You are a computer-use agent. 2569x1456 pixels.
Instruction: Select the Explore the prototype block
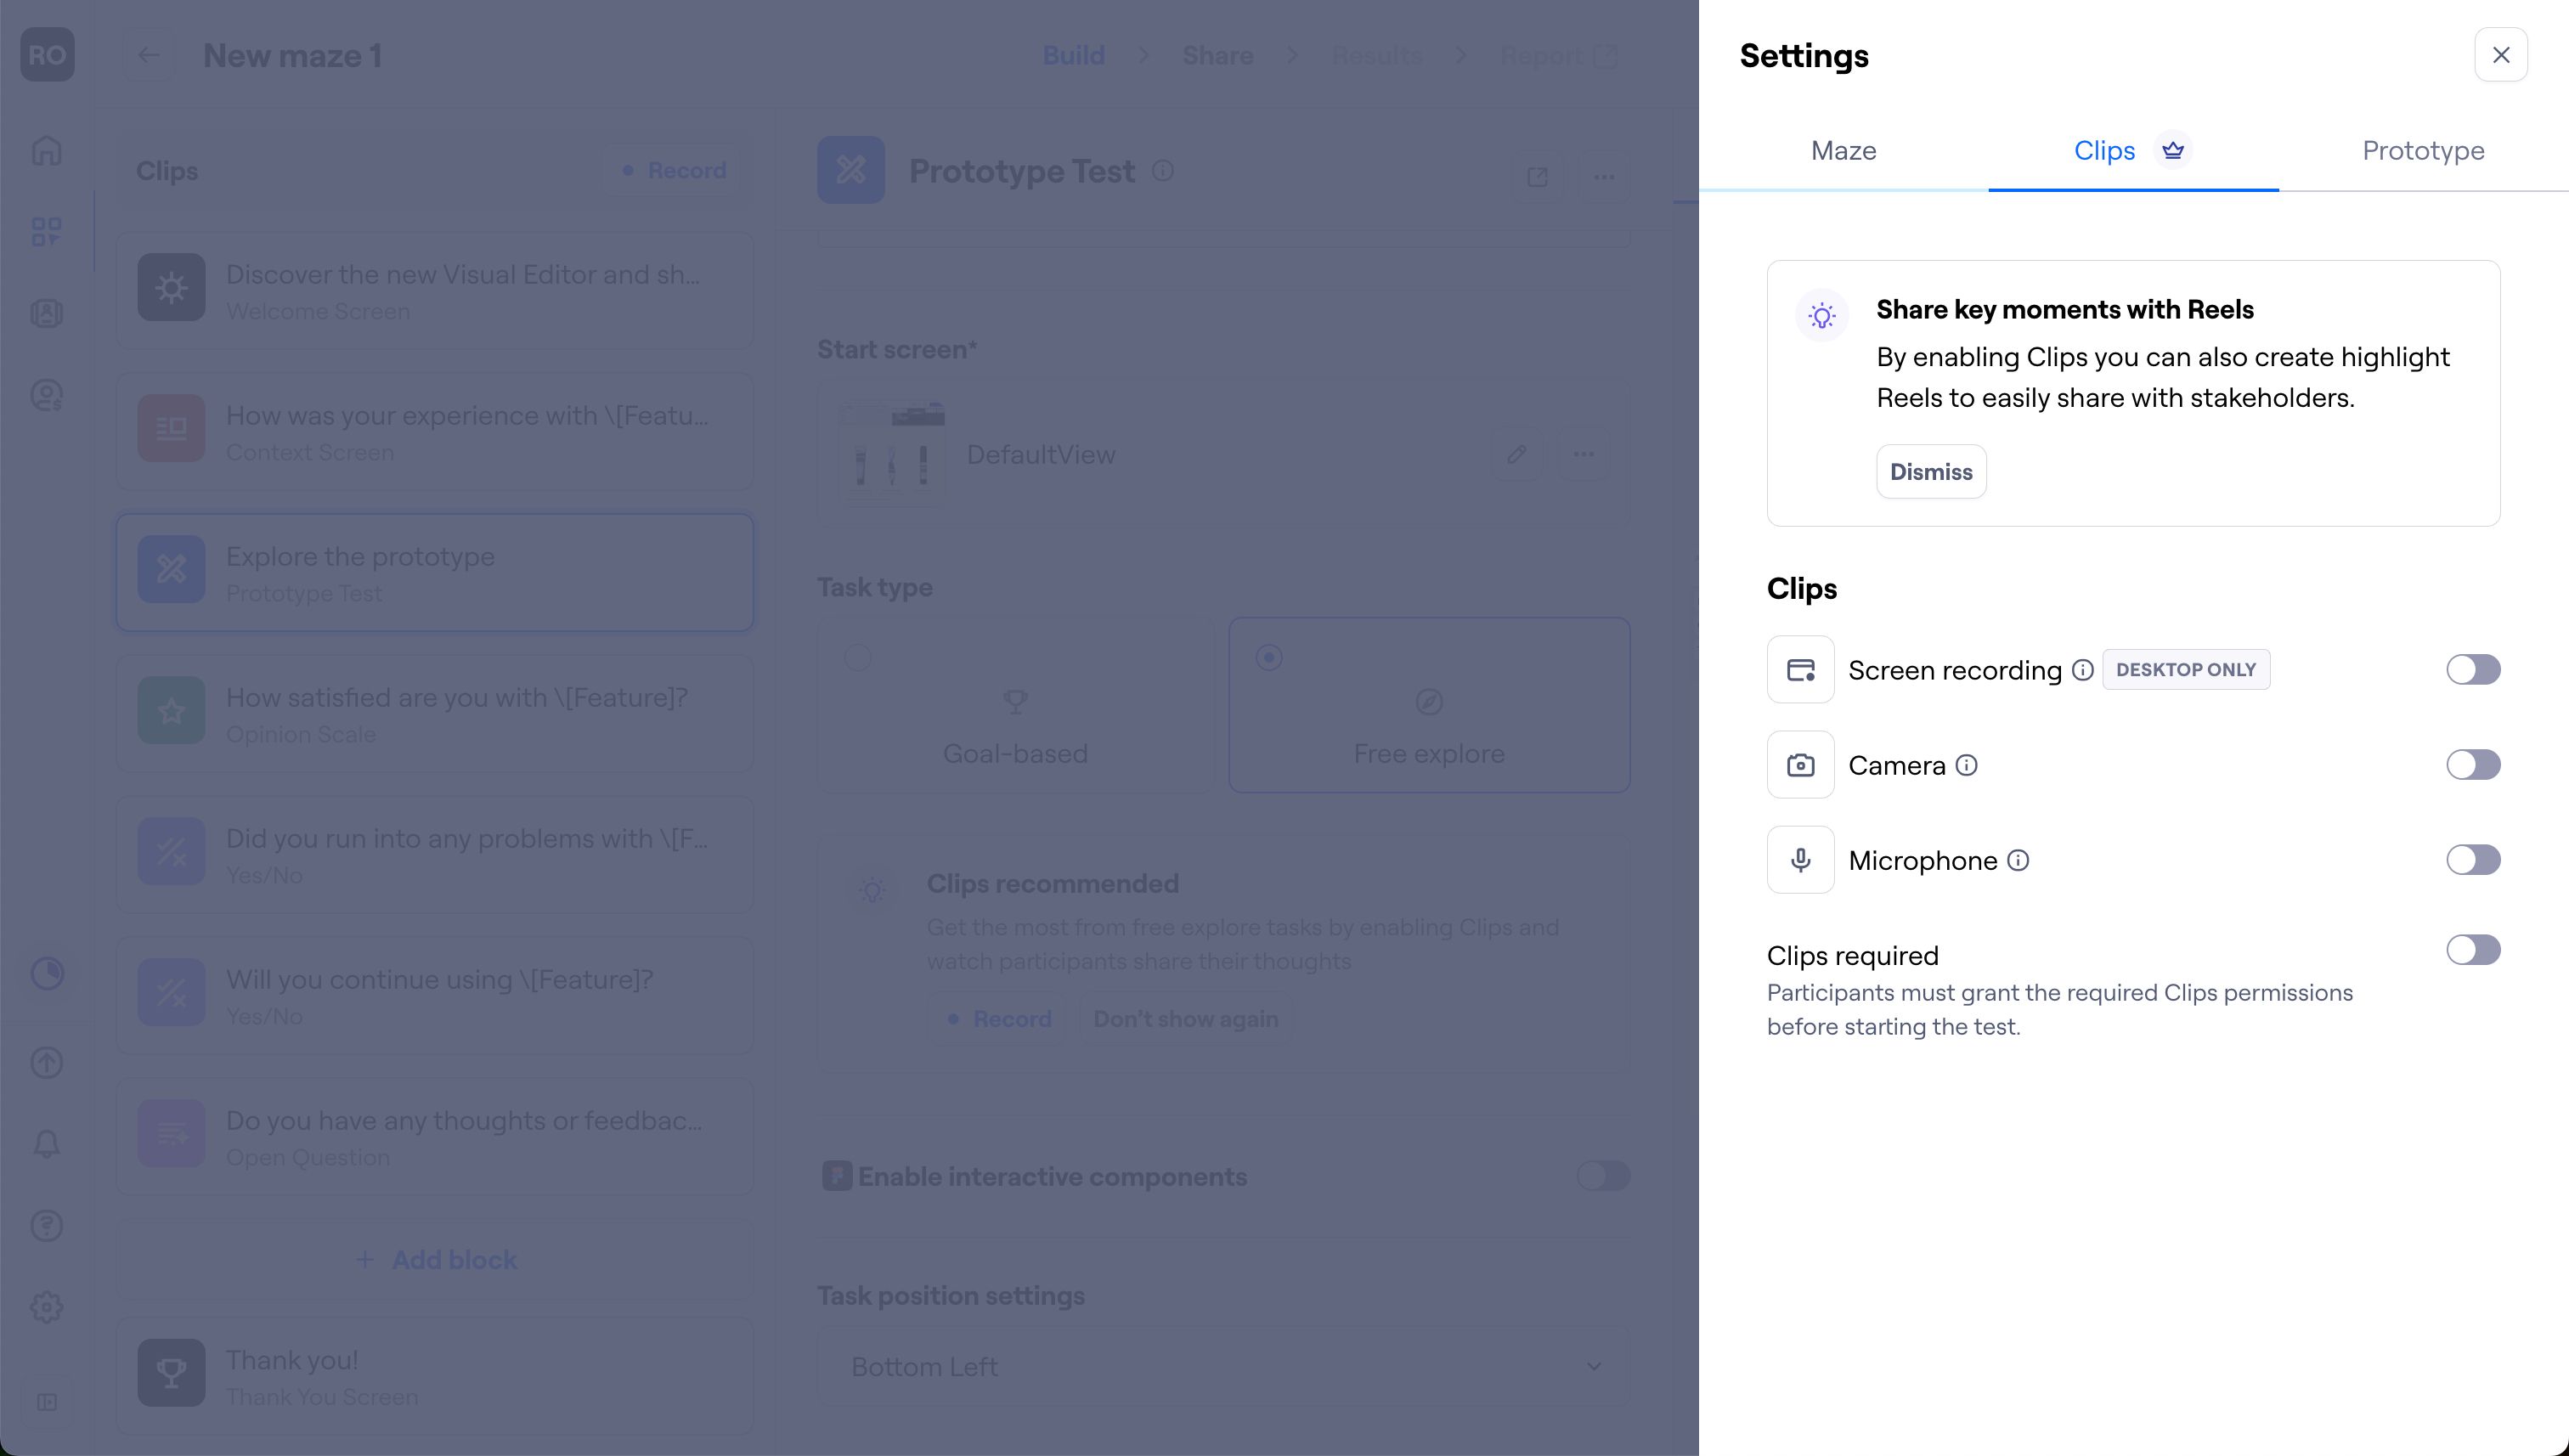(x=434, y=572)
